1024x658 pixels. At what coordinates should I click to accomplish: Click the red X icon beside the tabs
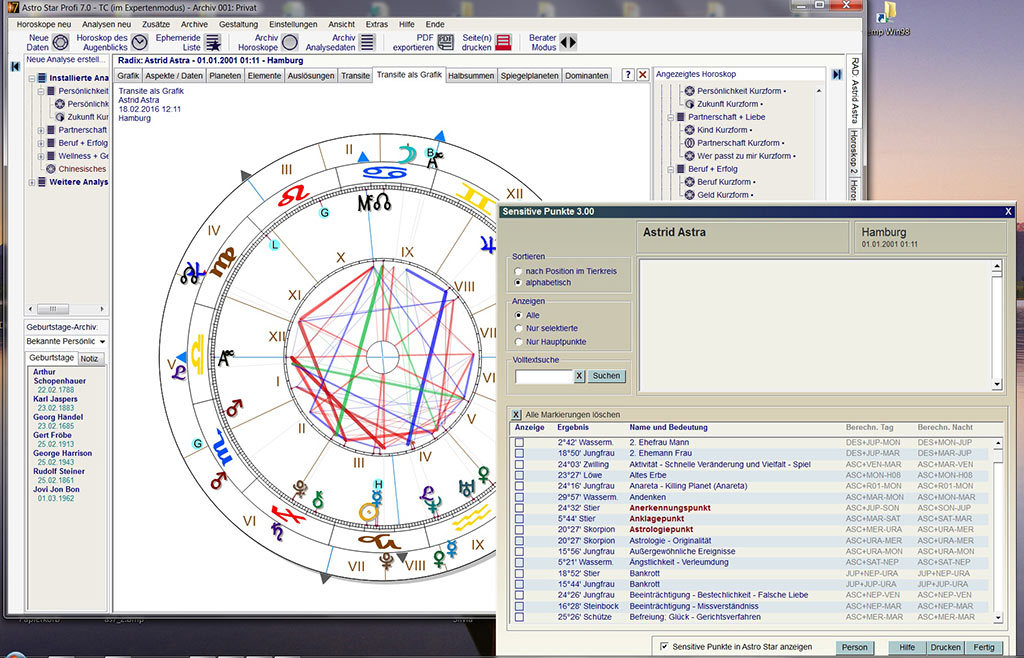tap(643, 75)
